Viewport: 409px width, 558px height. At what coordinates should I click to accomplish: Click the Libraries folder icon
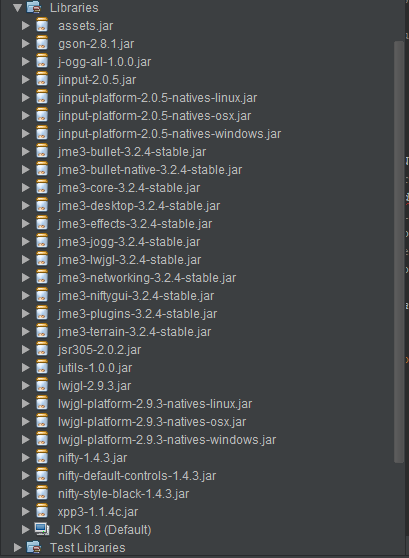click(34, 7)
